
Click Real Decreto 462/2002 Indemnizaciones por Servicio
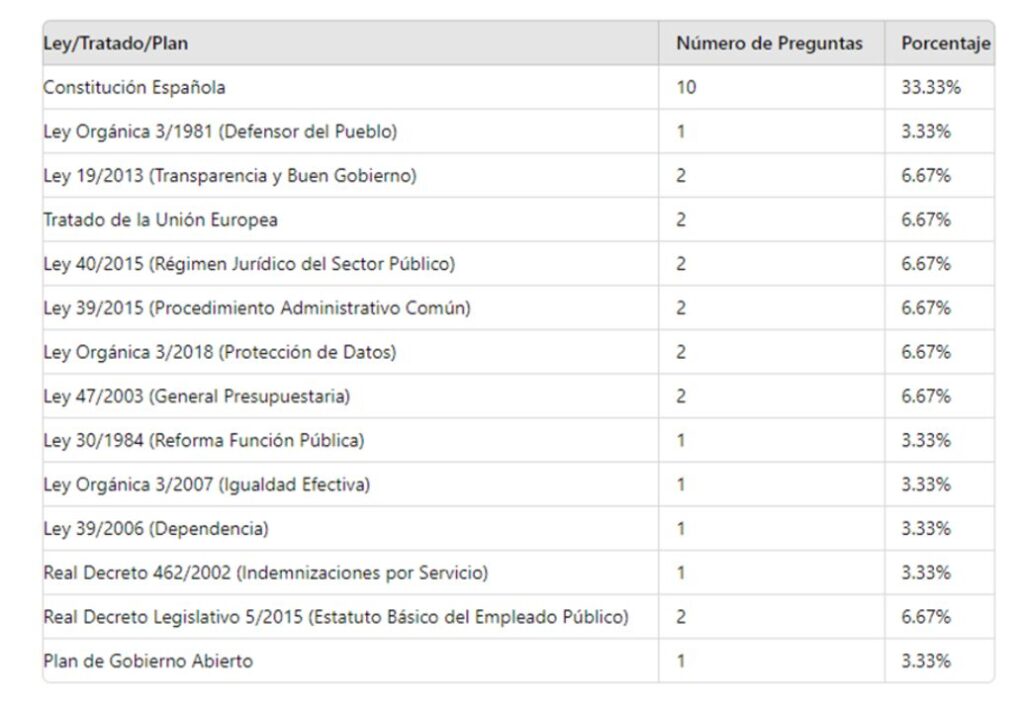click(266, 573)
